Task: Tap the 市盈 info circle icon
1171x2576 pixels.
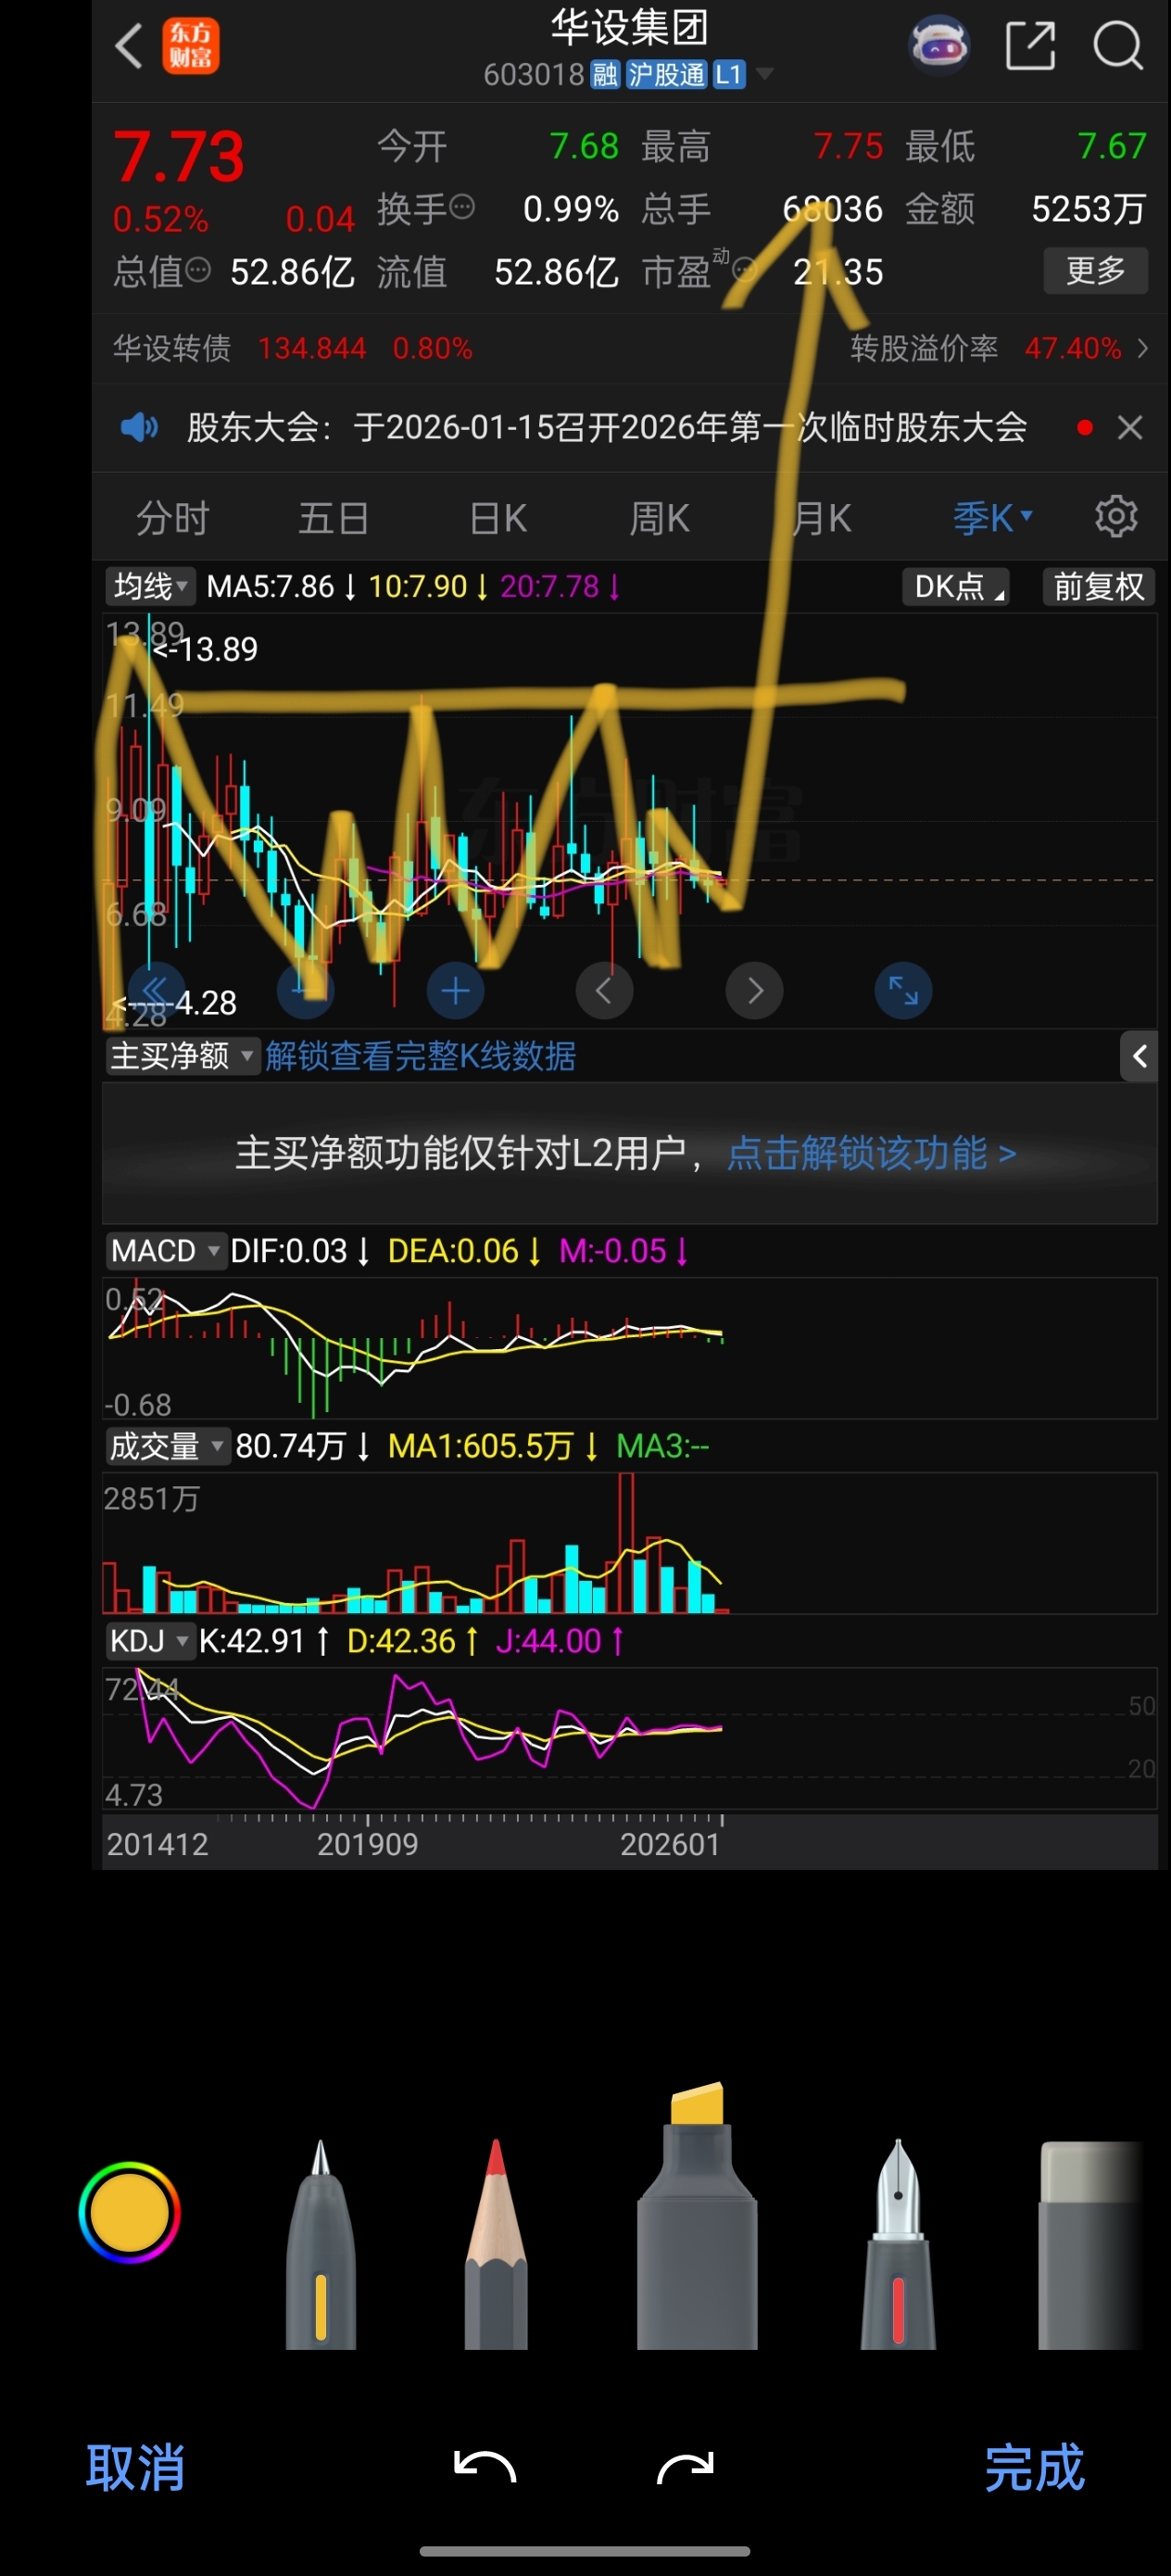Action: [743, 268]
